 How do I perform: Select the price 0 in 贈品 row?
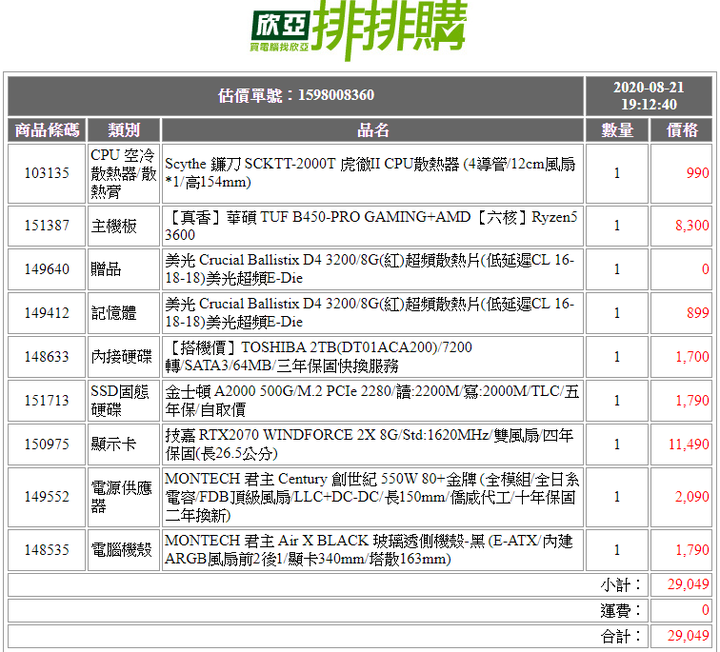(681, 269)
